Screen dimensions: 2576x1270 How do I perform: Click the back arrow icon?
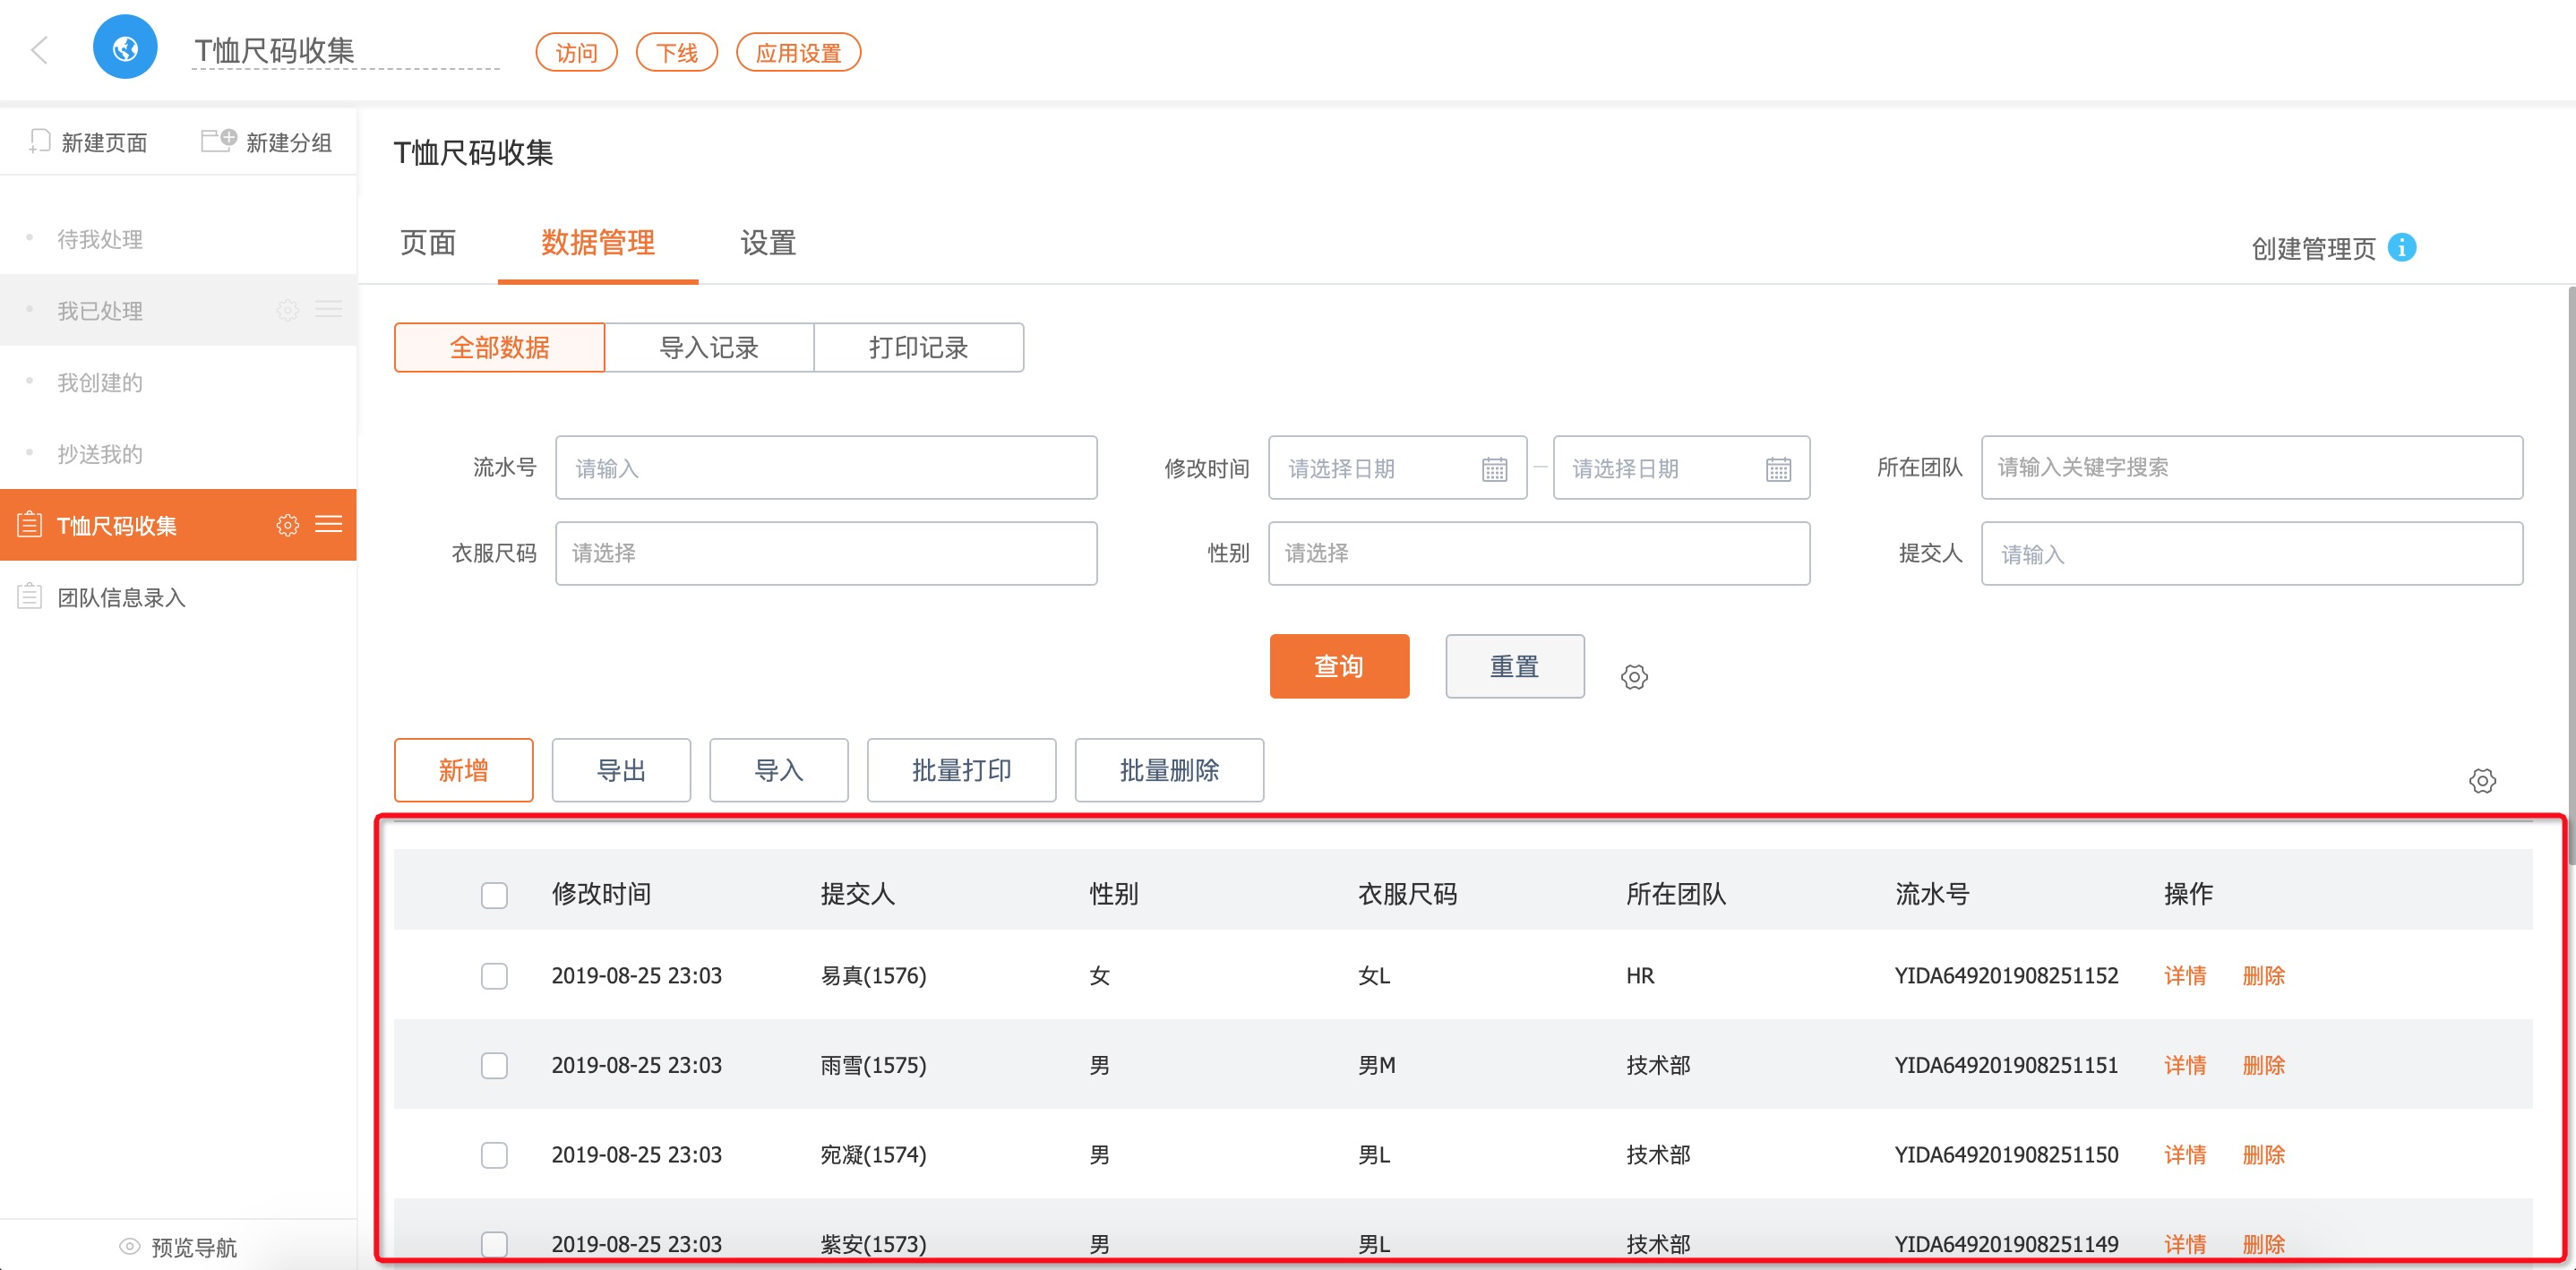click(40, 49)
